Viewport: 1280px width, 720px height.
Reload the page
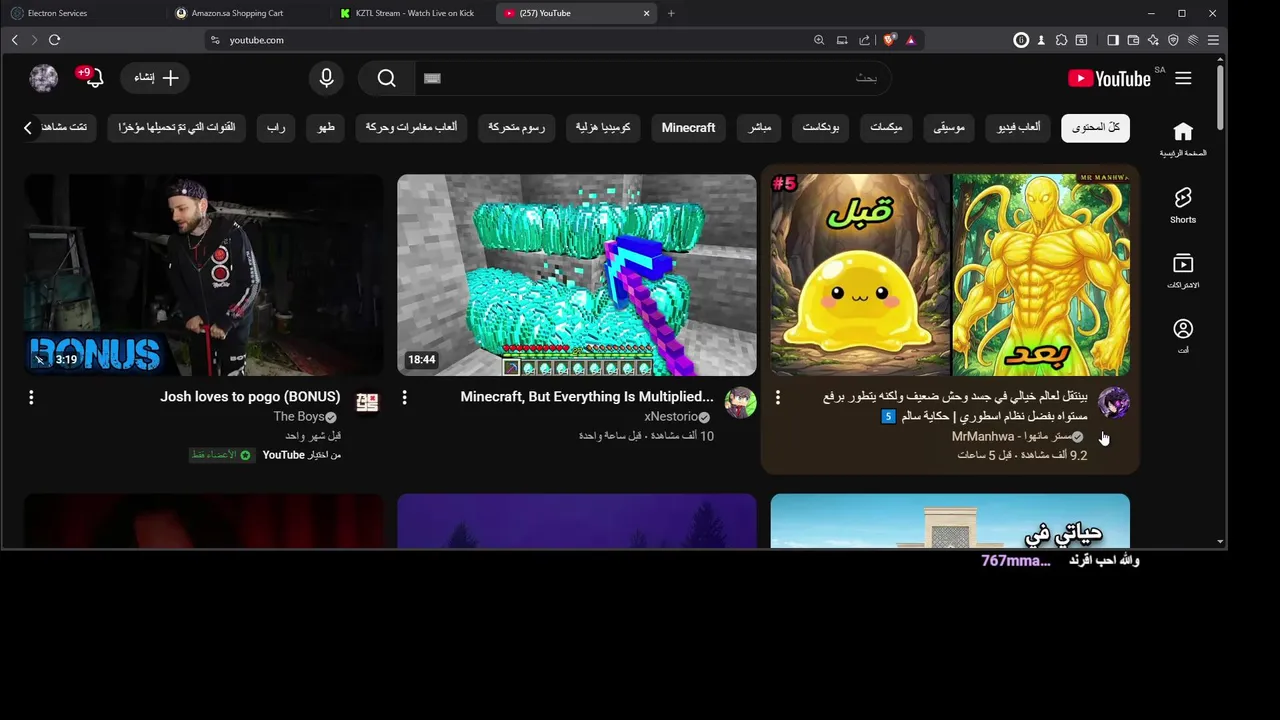(54, 40)
